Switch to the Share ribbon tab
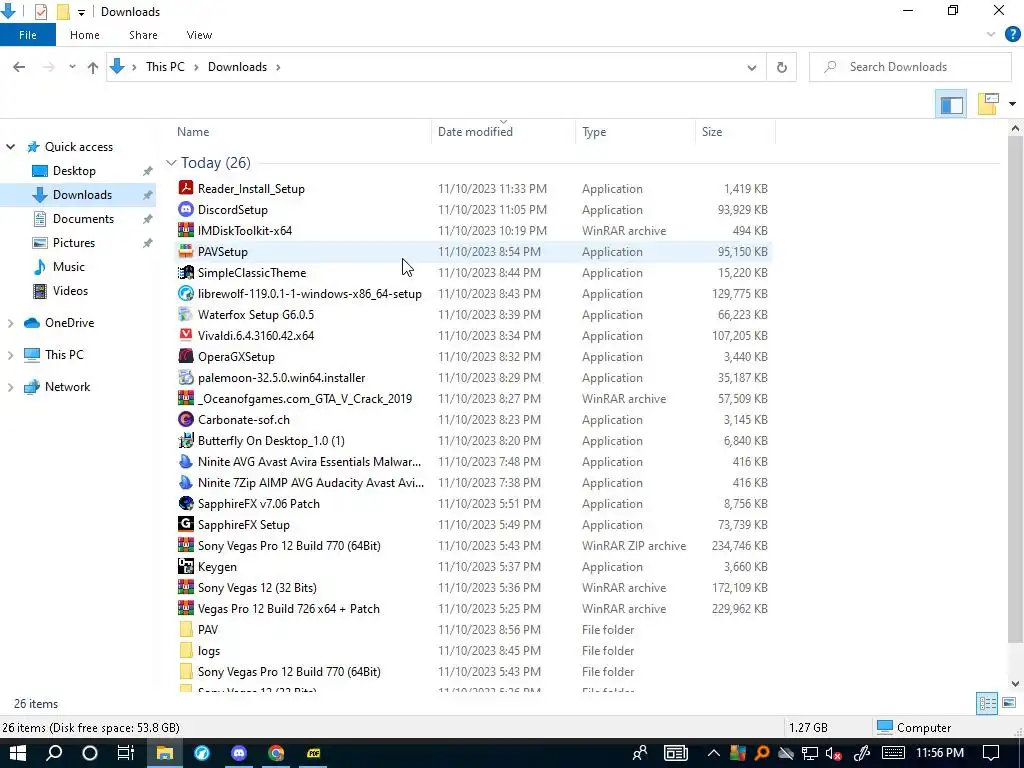 143,35
